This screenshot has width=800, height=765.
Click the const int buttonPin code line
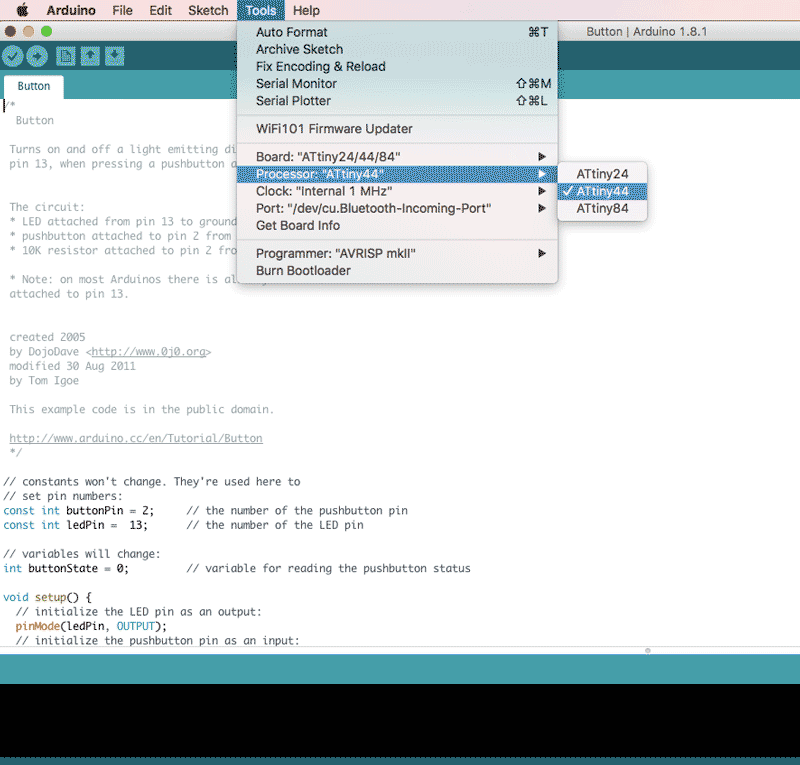(205, 511)
